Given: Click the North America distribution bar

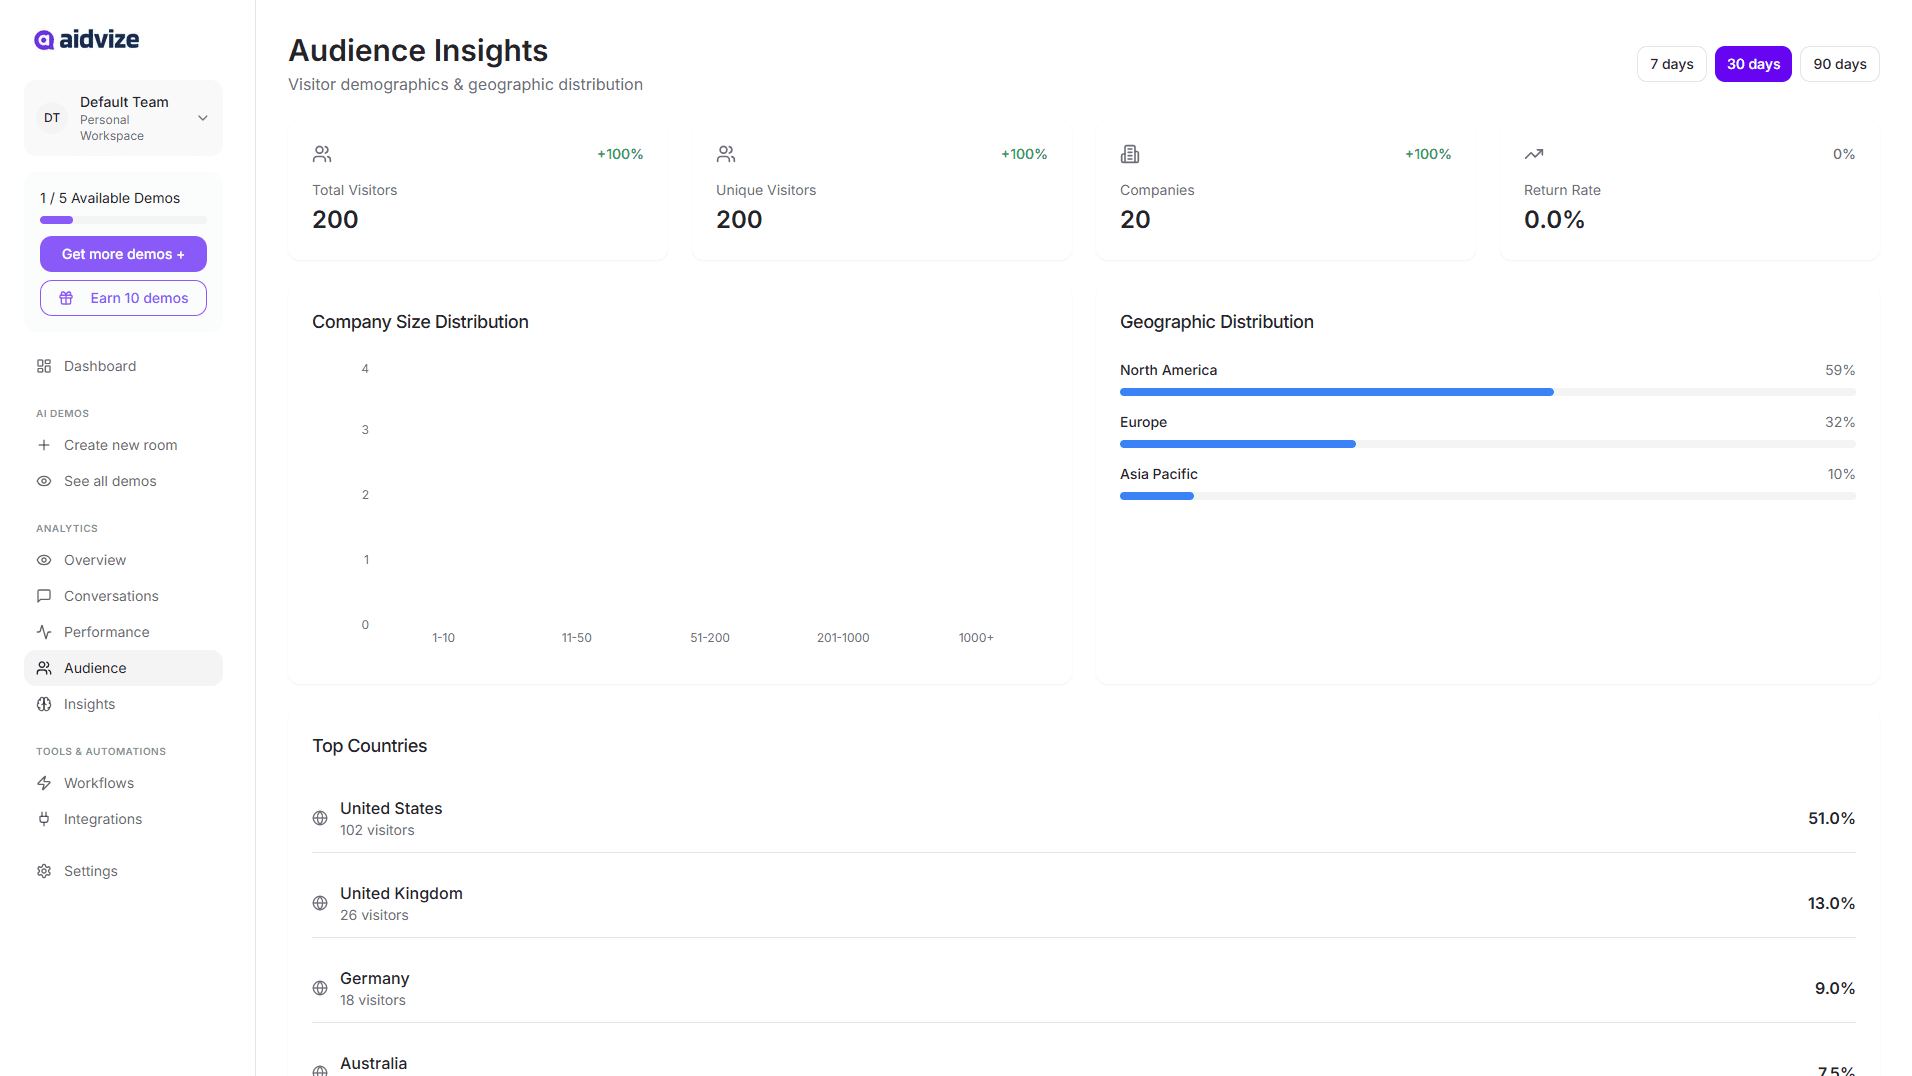Looking at the screenshot, I should pyautogui.click(x=1336, y=392).
